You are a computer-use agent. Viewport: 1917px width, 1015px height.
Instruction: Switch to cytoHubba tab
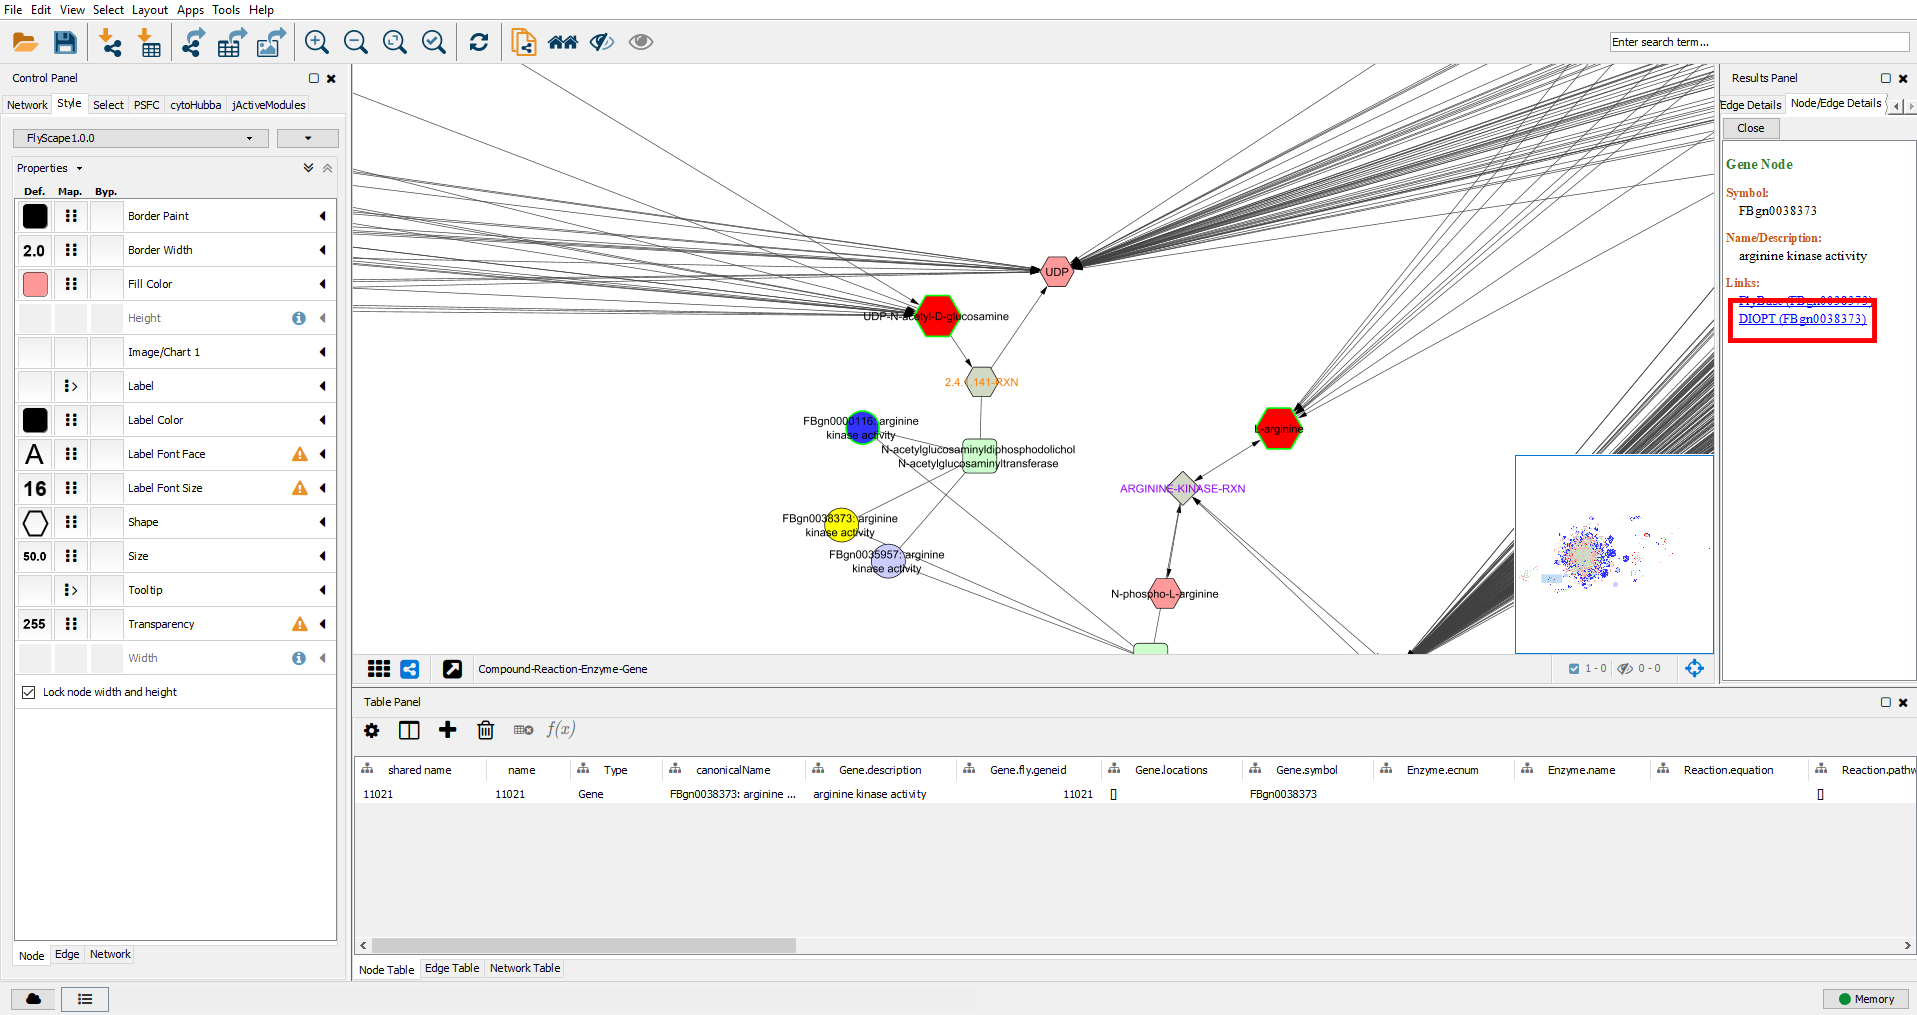pyautogui.click(x=195, y=105)
